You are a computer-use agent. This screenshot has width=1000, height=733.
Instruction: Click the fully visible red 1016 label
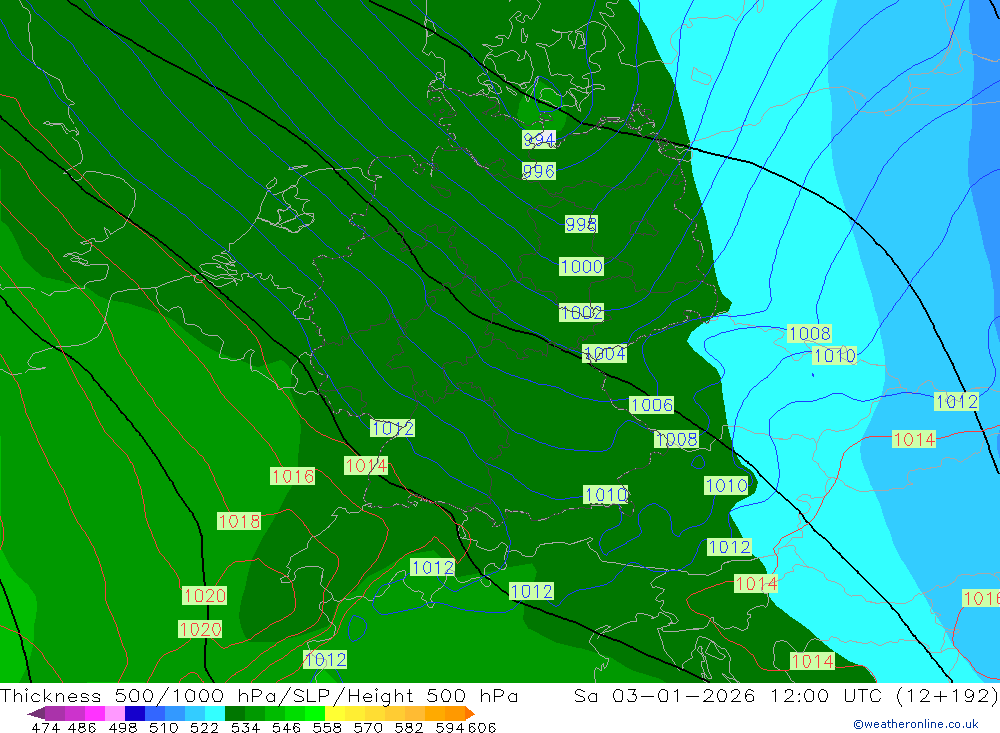point(292,476)
